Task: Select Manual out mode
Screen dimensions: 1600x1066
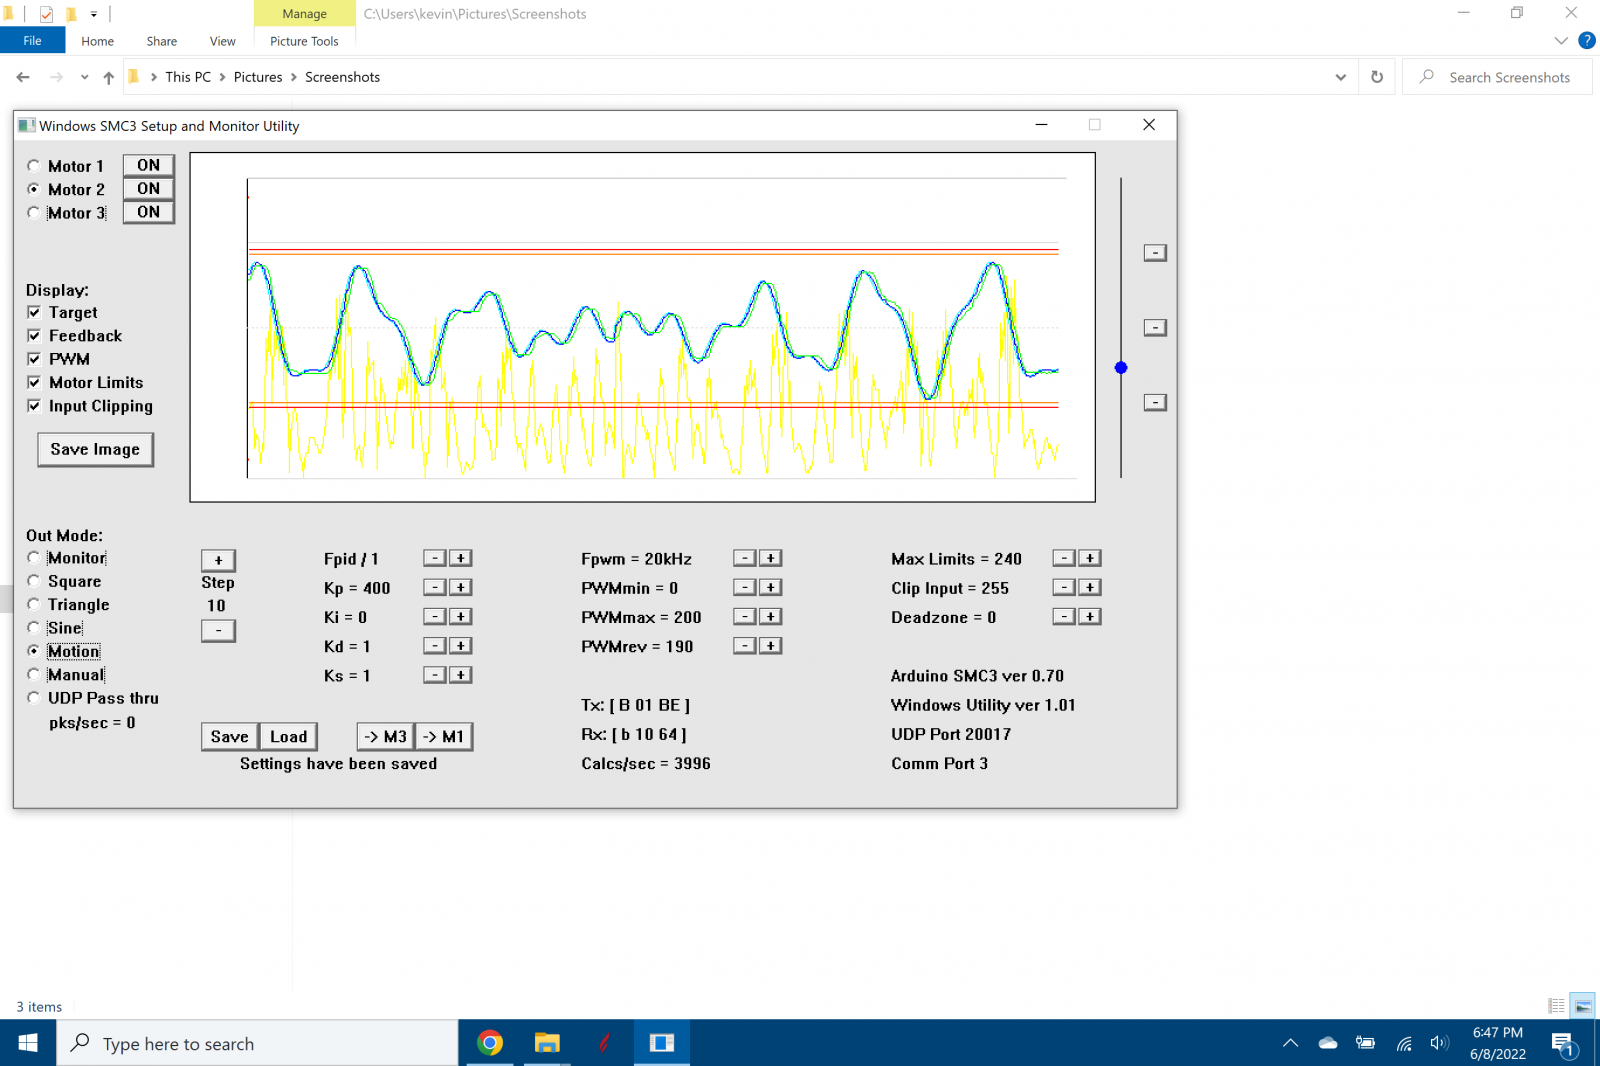Action: click(34, 674)
